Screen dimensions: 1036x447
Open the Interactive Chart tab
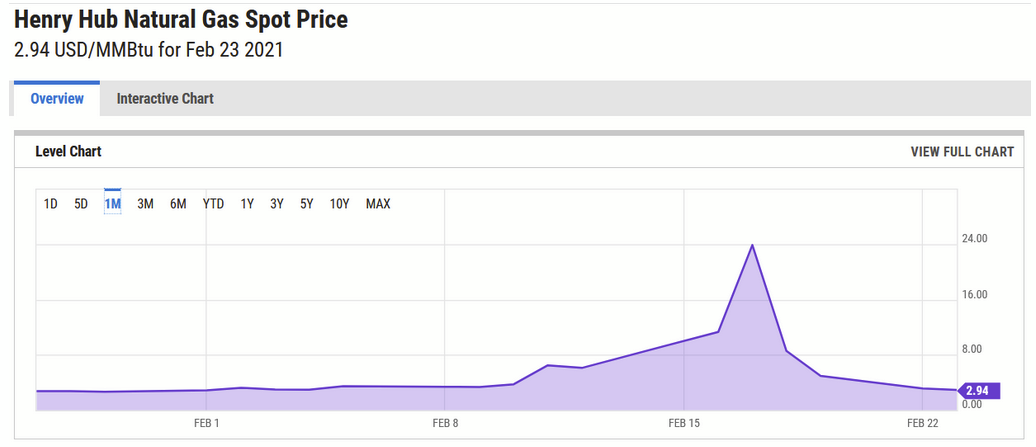165,99
